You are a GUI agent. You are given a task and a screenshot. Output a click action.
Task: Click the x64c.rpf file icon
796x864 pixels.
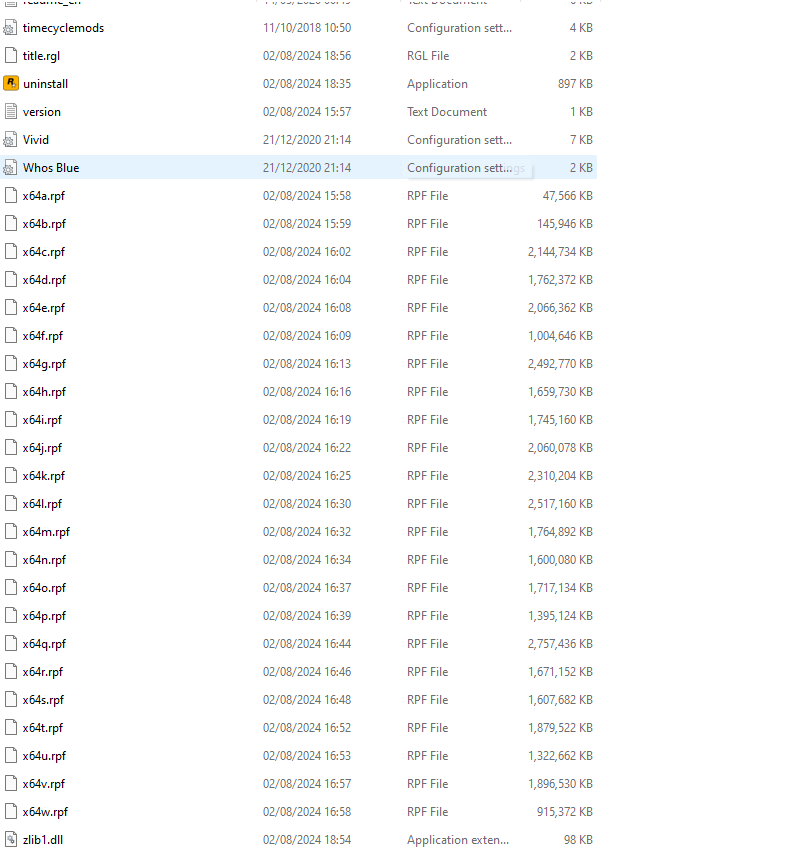pos(10,252)
